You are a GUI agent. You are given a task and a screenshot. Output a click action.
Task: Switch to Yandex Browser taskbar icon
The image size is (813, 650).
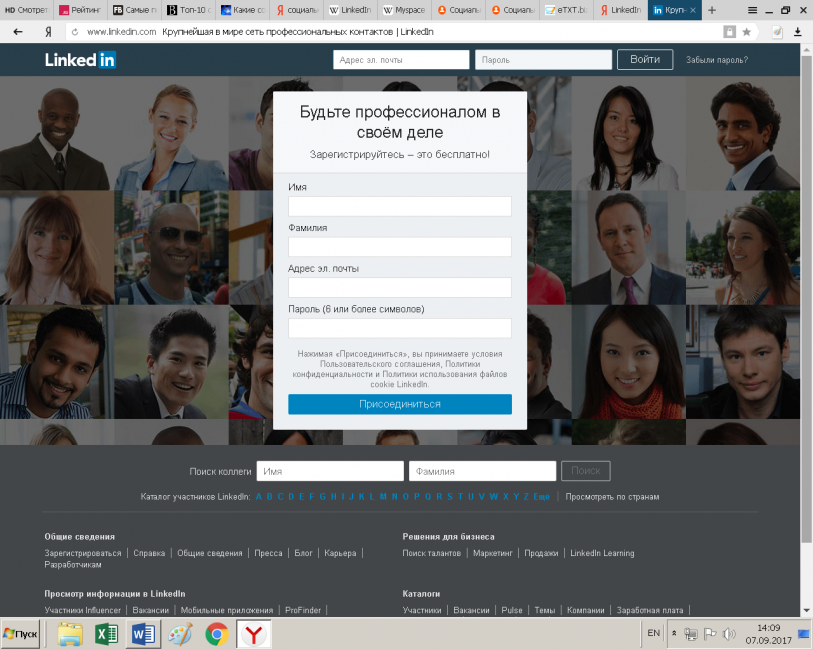click(254, 634)
